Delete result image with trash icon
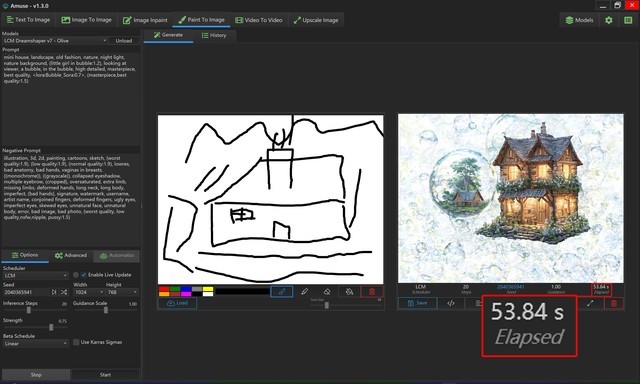Image resolution: width=640 pixels, height=384 pixels. coord(613,303)
